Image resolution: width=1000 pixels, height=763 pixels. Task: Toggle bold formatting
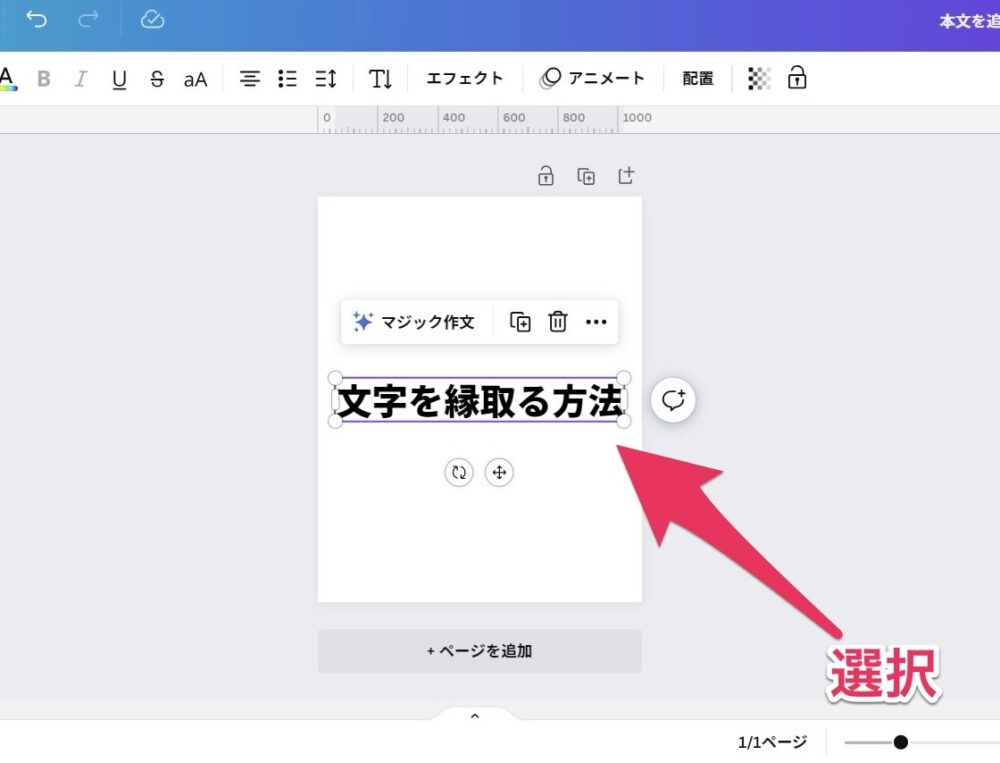pyautogui.click(x=44, y=79)
